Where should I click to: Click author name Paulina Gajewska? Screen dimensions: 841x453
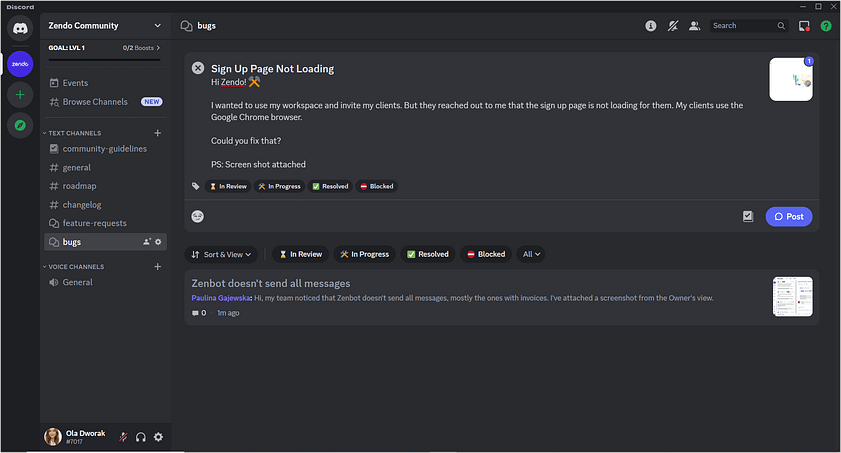[x=221, y=298]
